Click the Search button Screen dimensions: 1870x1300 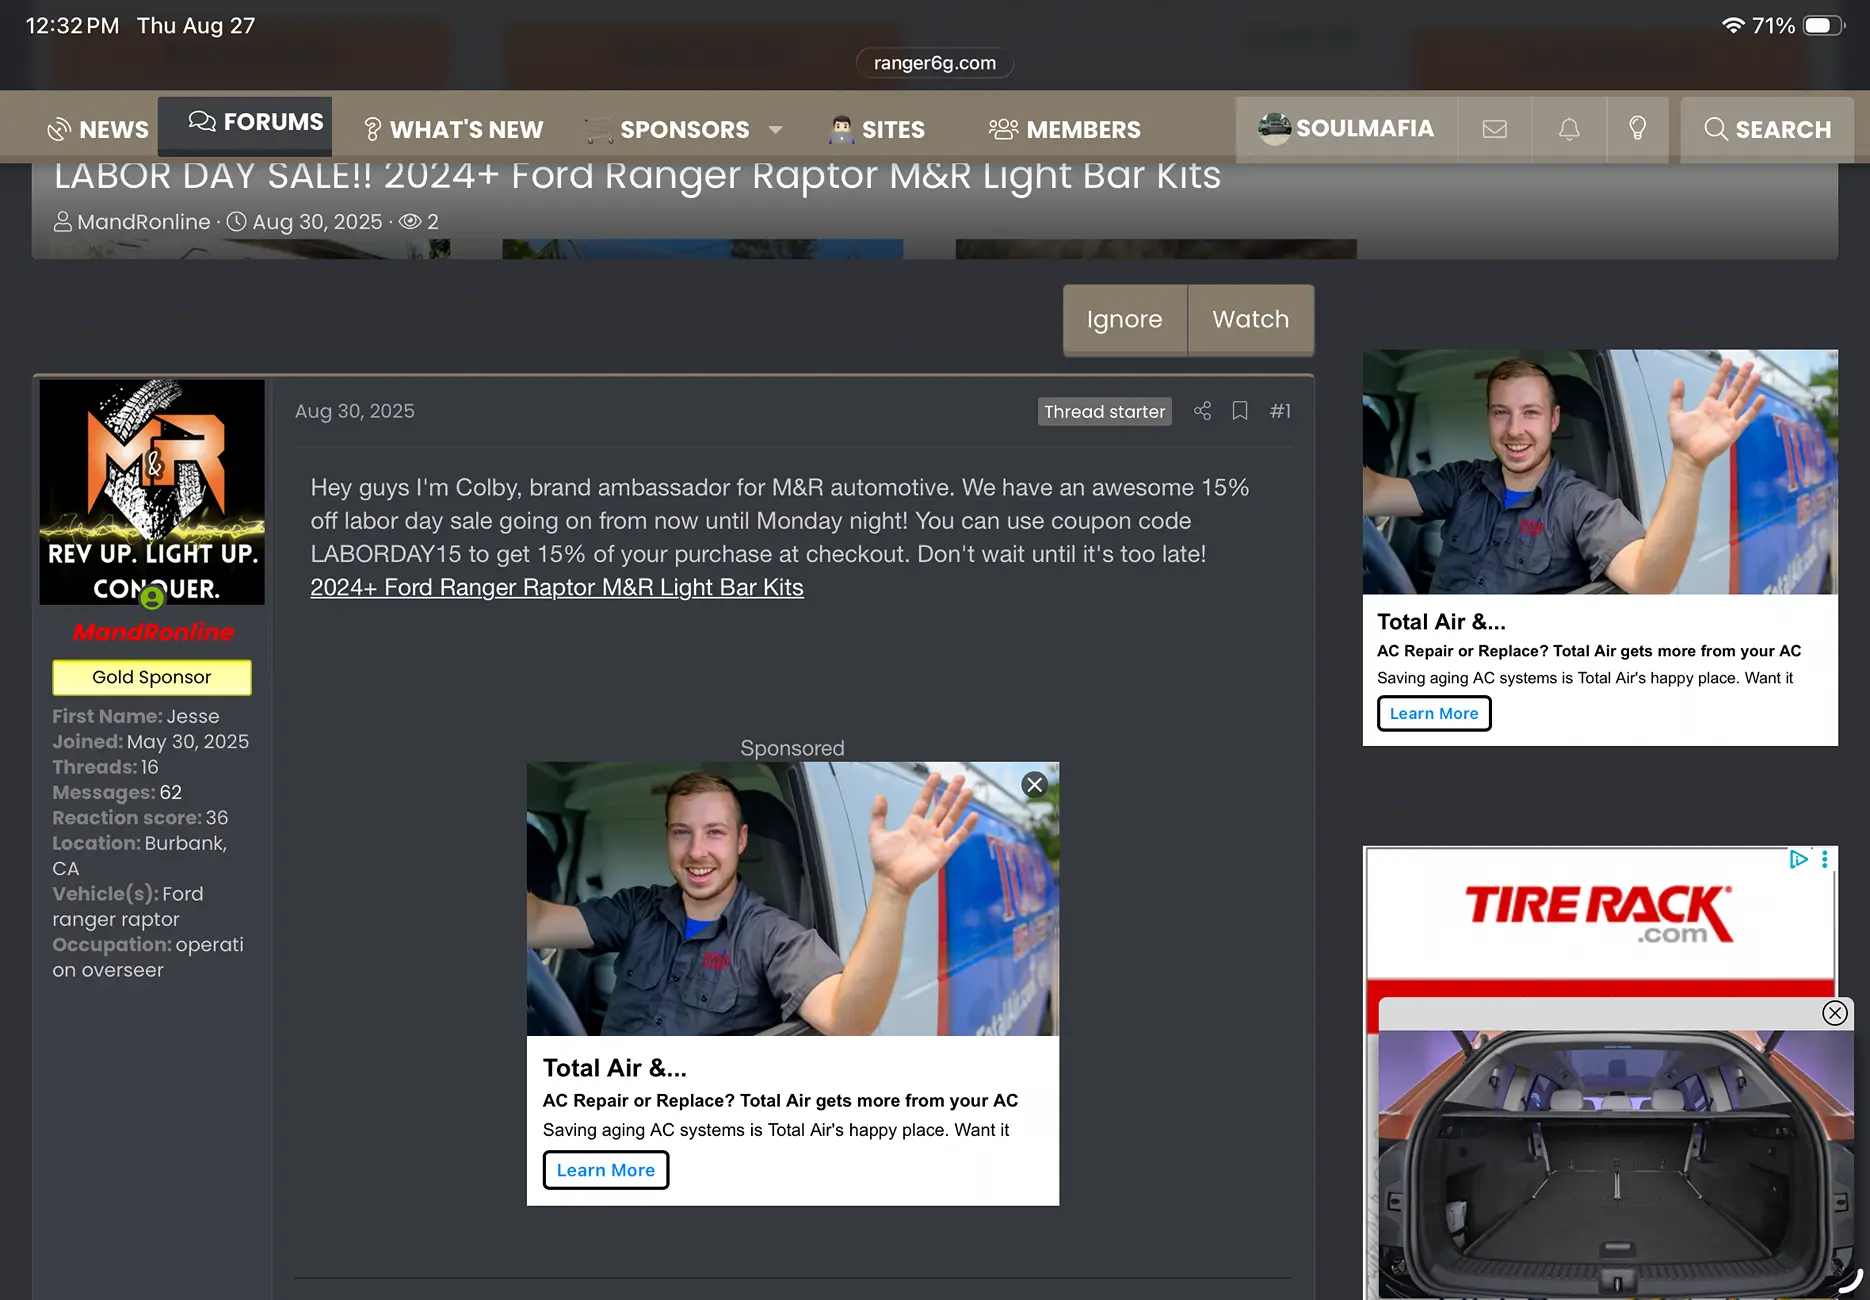[x=1767, y=129]
